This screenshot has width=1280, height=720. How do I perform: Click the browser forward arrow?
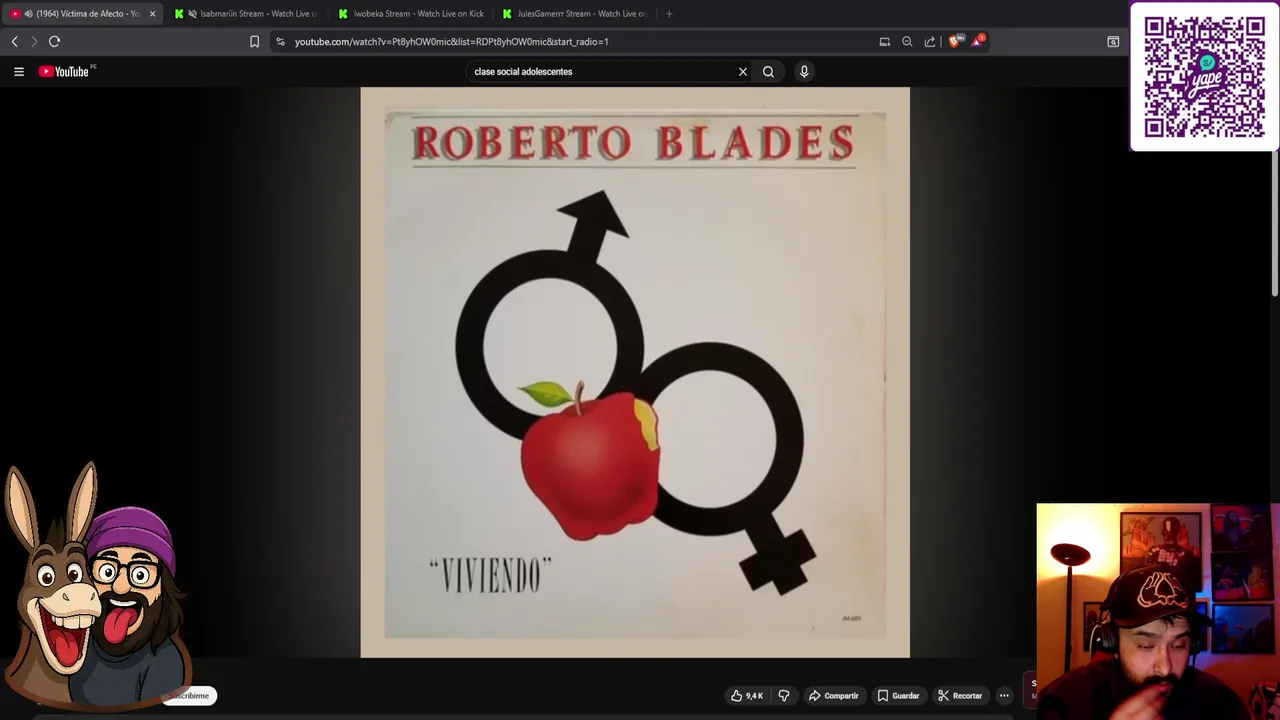click(x=34, y=41)
